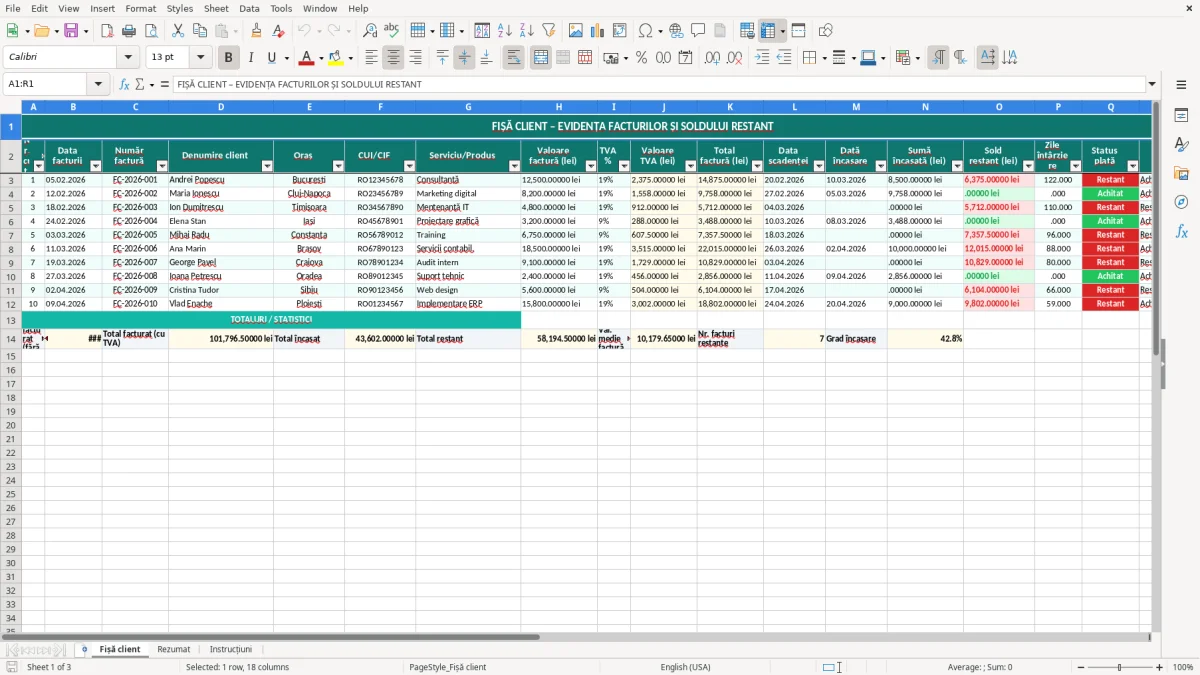The height and width of the screenshot is (675, 1200).
Task: Select row 14 header
Action: (11, 339)
